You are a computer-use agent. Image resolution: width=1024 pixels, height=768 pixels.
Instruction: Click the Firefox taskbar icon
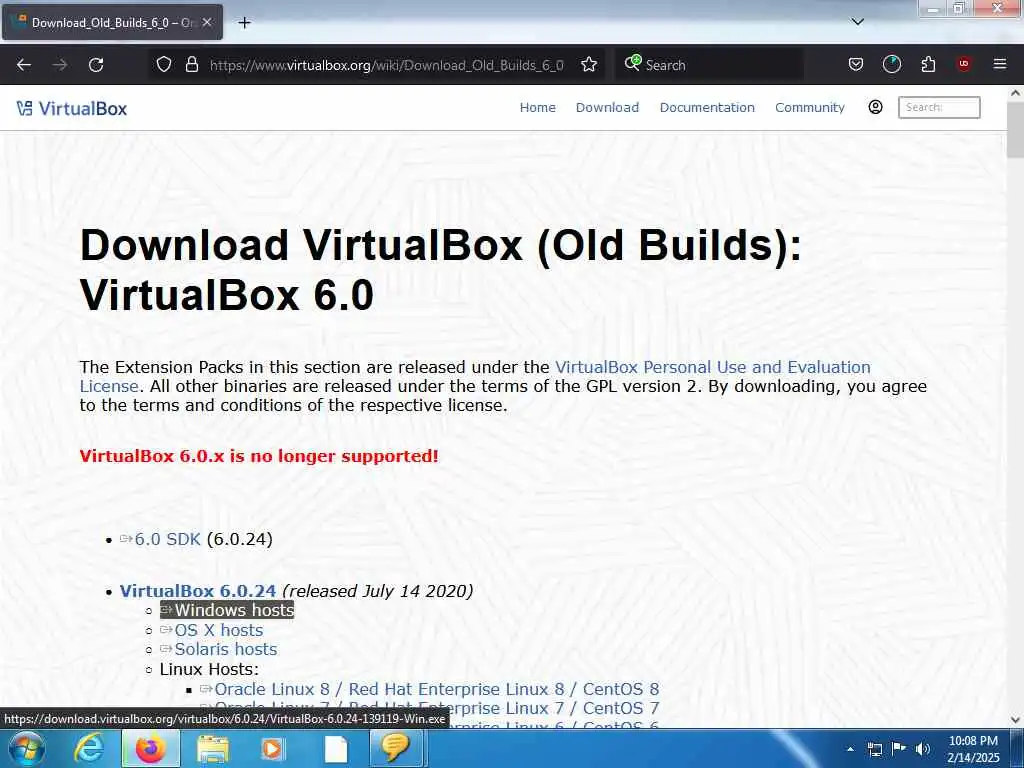tap(151, 749)
